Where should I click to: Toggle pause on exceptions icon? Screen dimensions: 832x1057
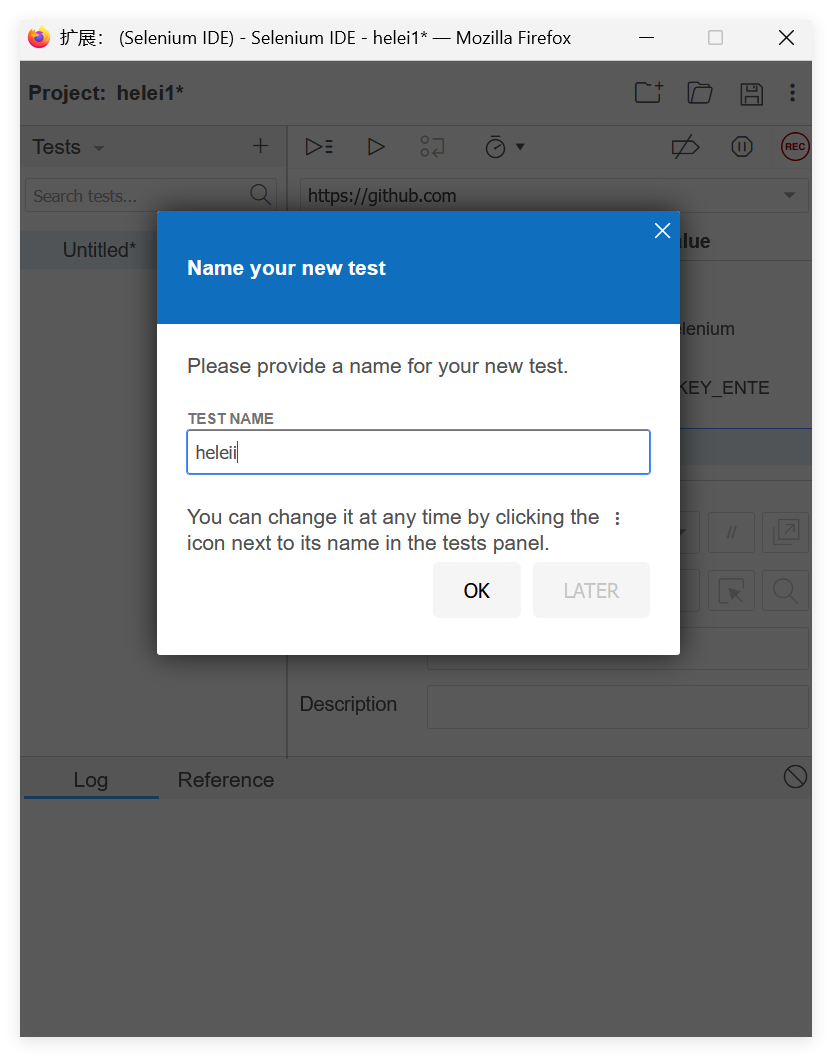(x=742, y=147)
